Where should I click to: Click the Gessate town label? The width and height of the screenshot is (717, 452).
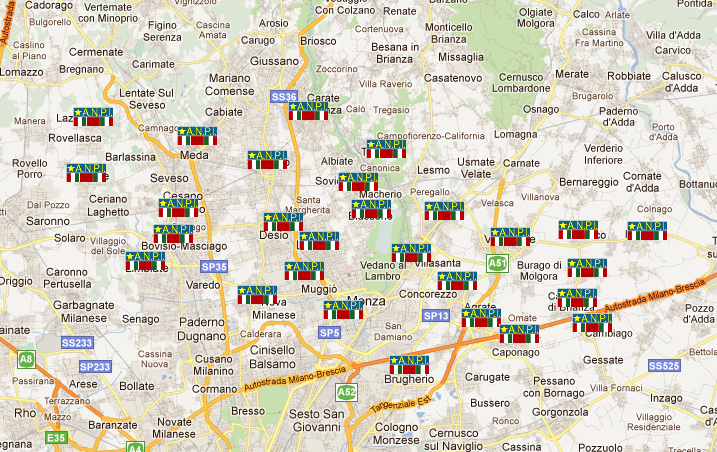point(603,360)
